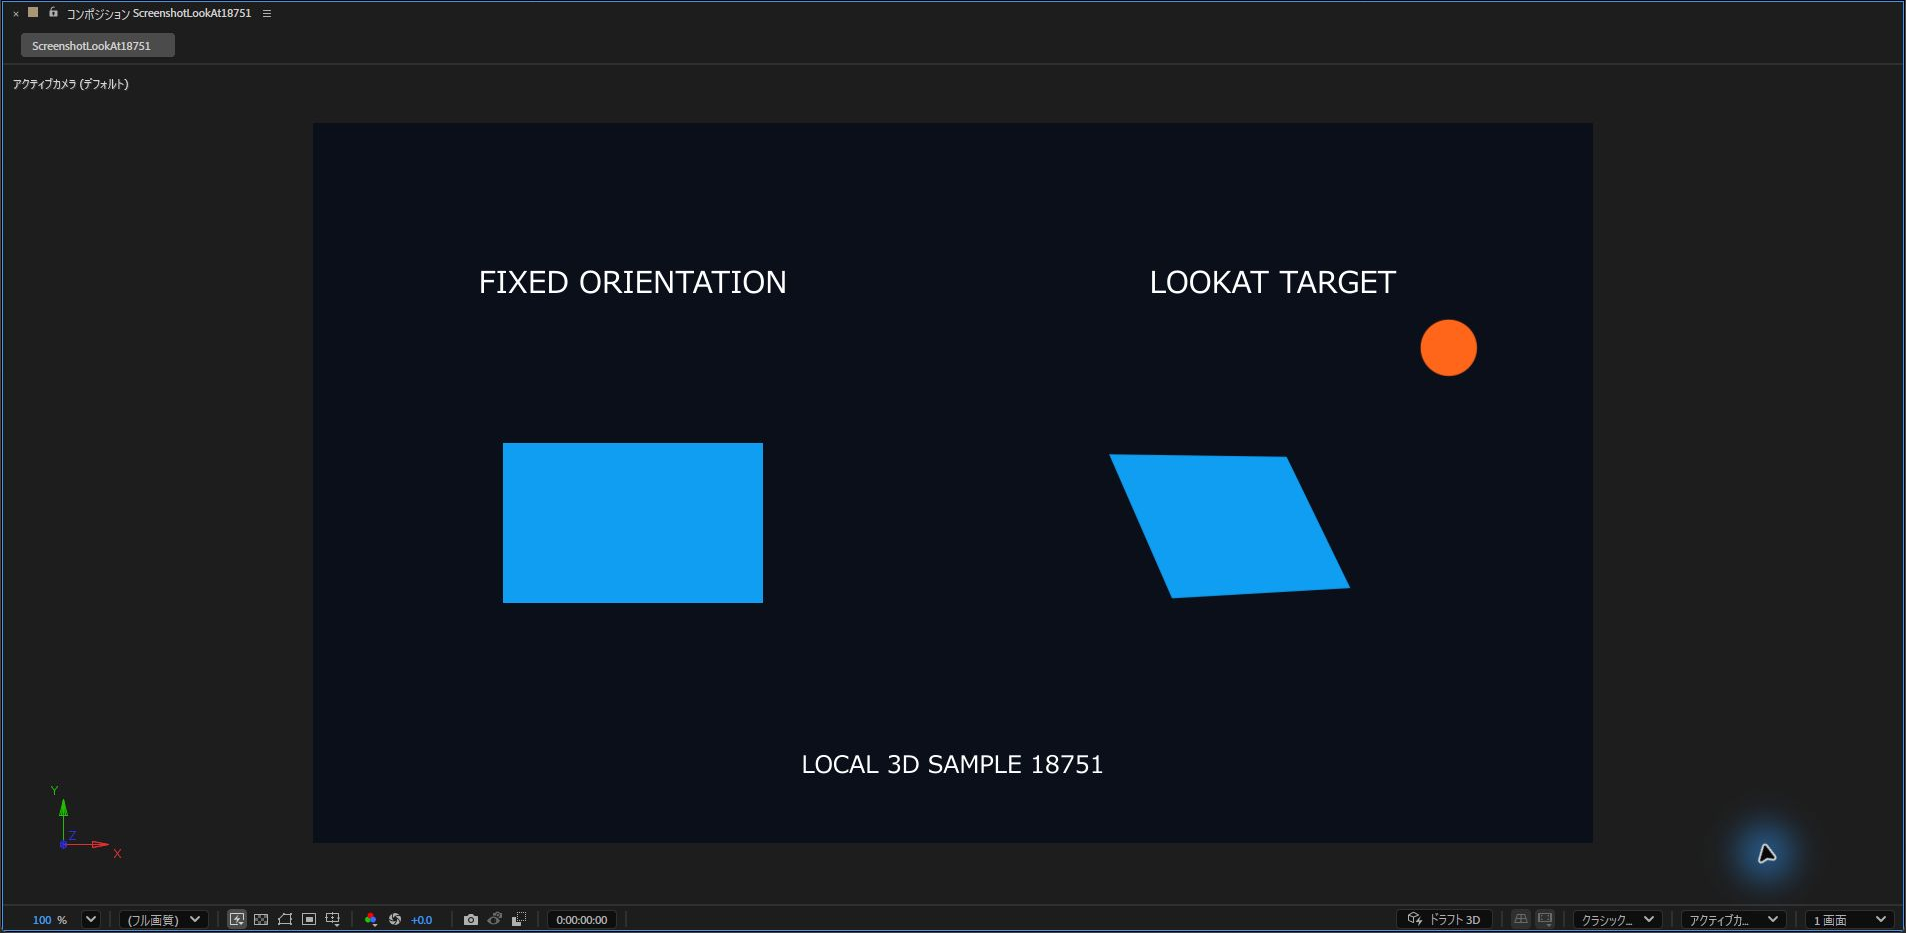Toggle extended viewer icon
The width and height of the screenshot is (1906, 933).
coord(1545,919)
